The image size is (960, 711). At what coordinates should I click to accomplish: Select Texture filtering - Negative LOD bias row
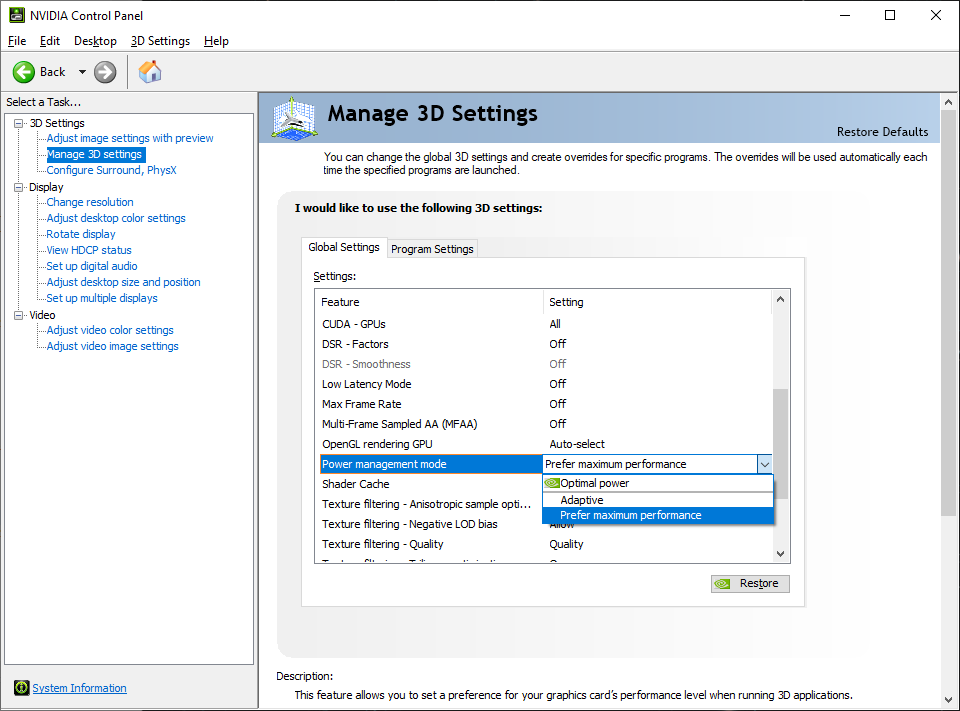point(430,524)
